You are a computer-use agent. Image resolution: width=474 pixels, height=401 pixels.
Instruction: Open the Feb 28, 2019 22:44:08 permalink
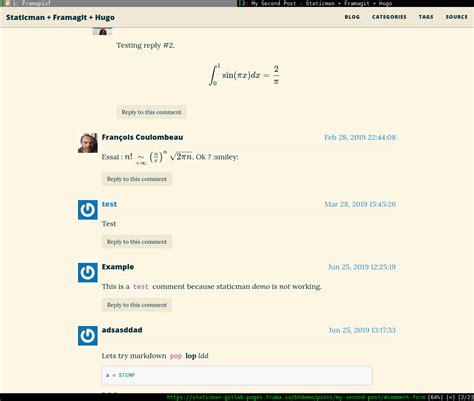point(360,137)
